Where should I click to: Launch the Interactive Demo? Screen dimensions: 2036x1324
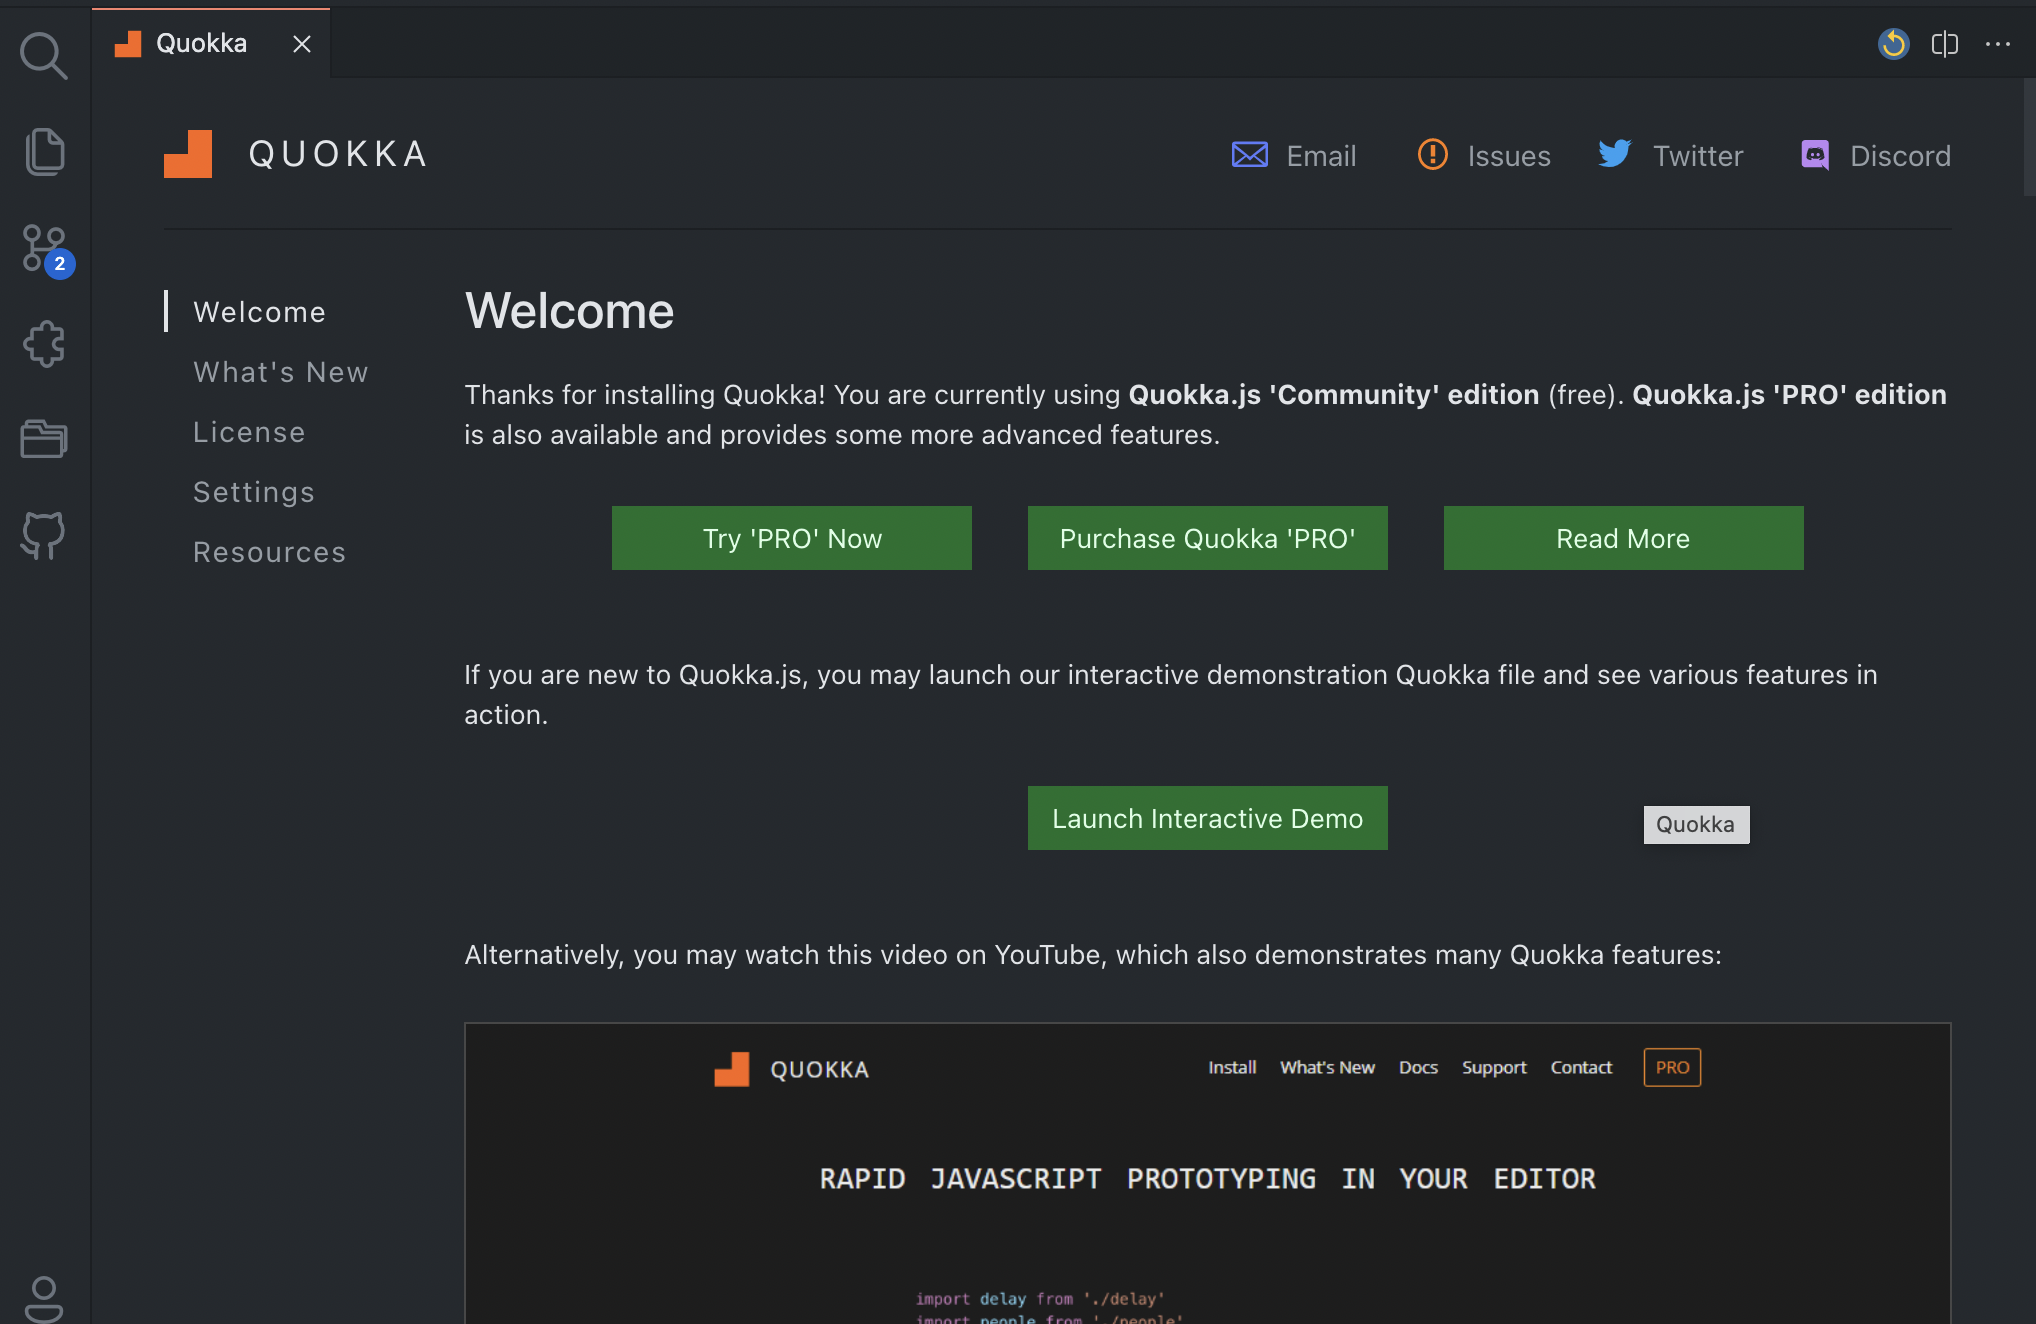[x=1206, y=818]
